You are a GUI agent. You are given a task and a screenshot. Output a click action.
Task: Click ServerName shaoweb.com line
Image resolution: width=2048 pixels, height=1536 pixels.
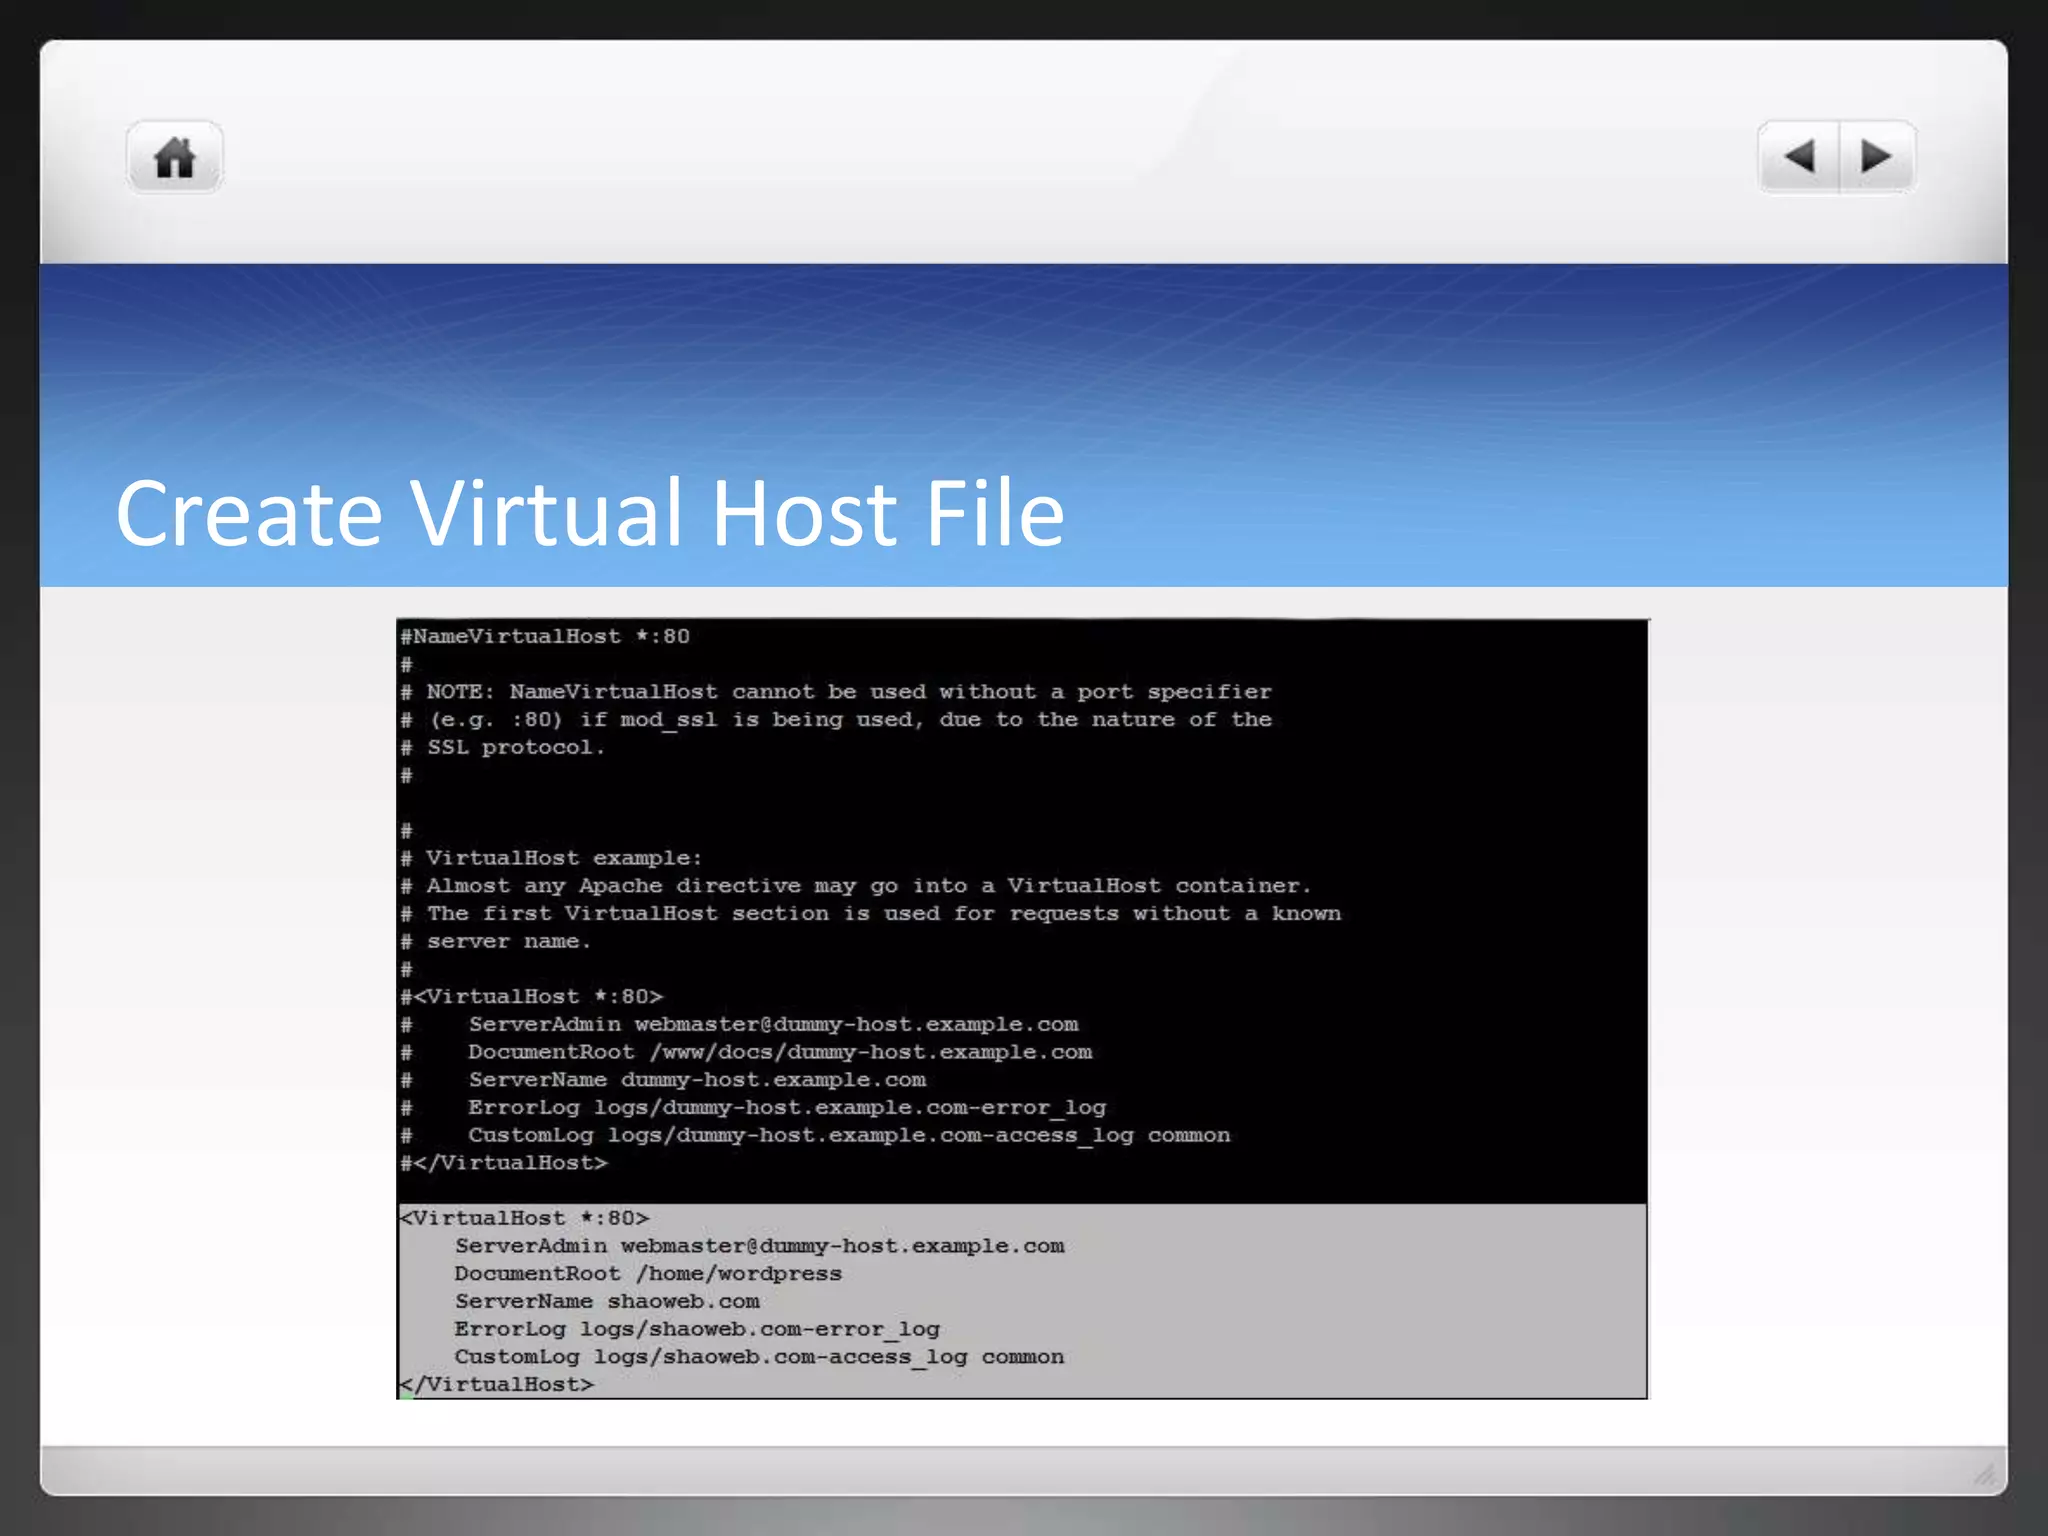607,1301
